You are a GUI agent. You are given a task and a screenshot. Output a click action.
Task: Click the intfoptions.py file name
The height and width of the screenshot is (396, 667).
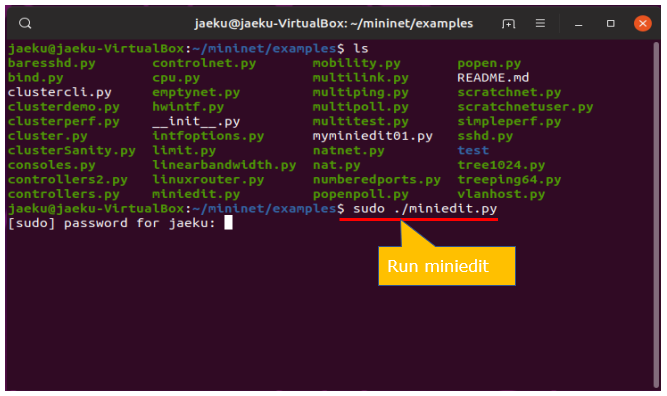point(208,136)
